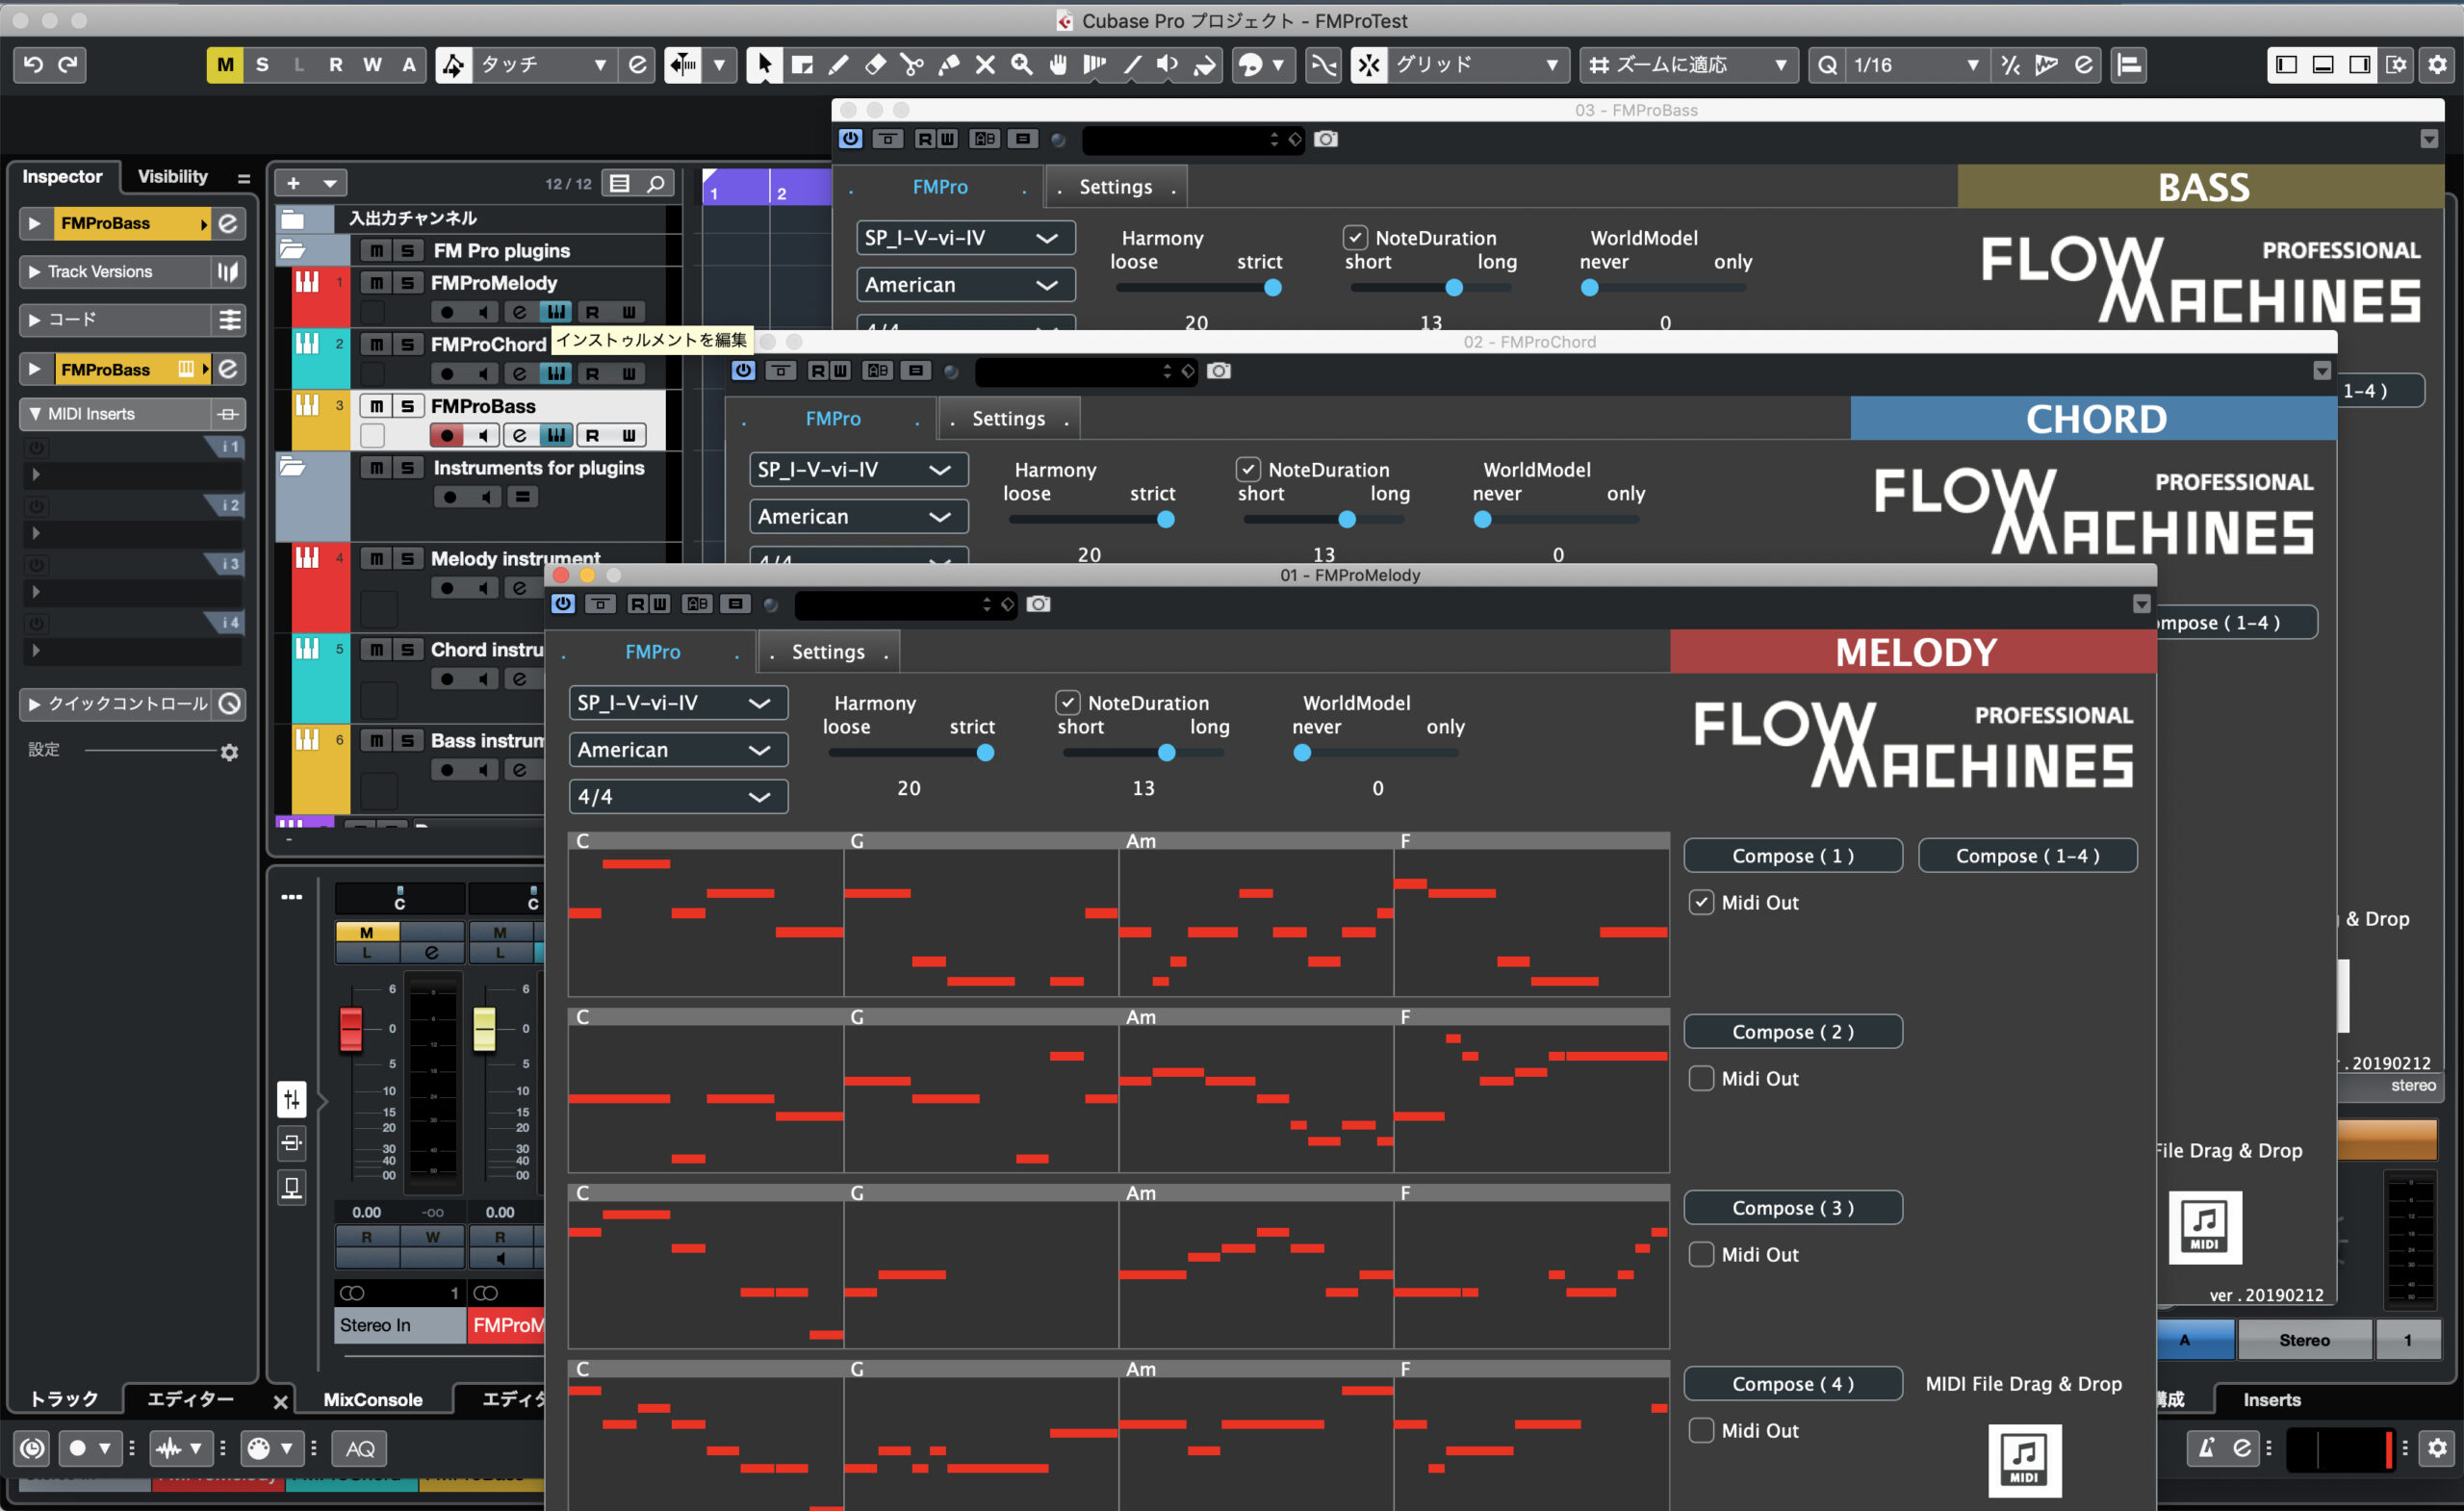Toggle record enable on FMProBass track
Viewport: 2464px width, 1511px height.
(x=447, y=435)
